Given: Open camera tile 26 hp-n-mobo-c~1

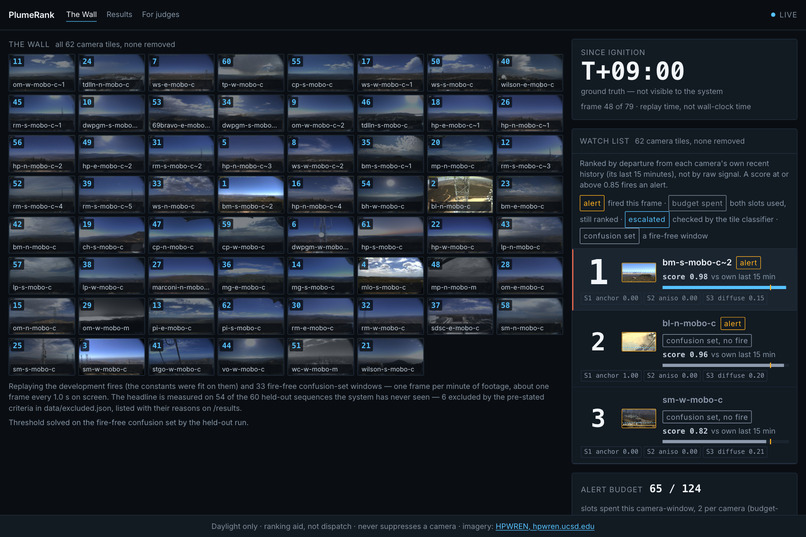Looking at the screenshot, I should pyautogui.click(x=530, y=113).
